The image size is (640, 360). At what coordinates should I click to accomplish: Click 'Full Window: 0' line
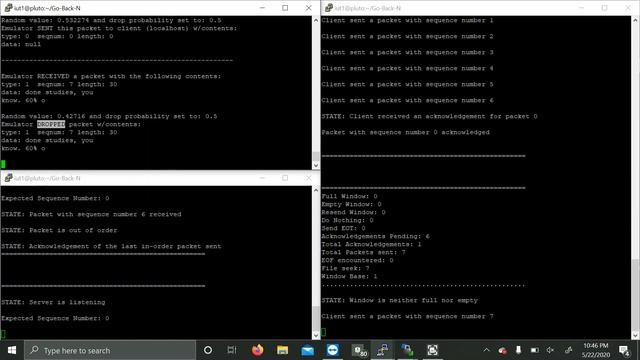[x=349, y=196]
